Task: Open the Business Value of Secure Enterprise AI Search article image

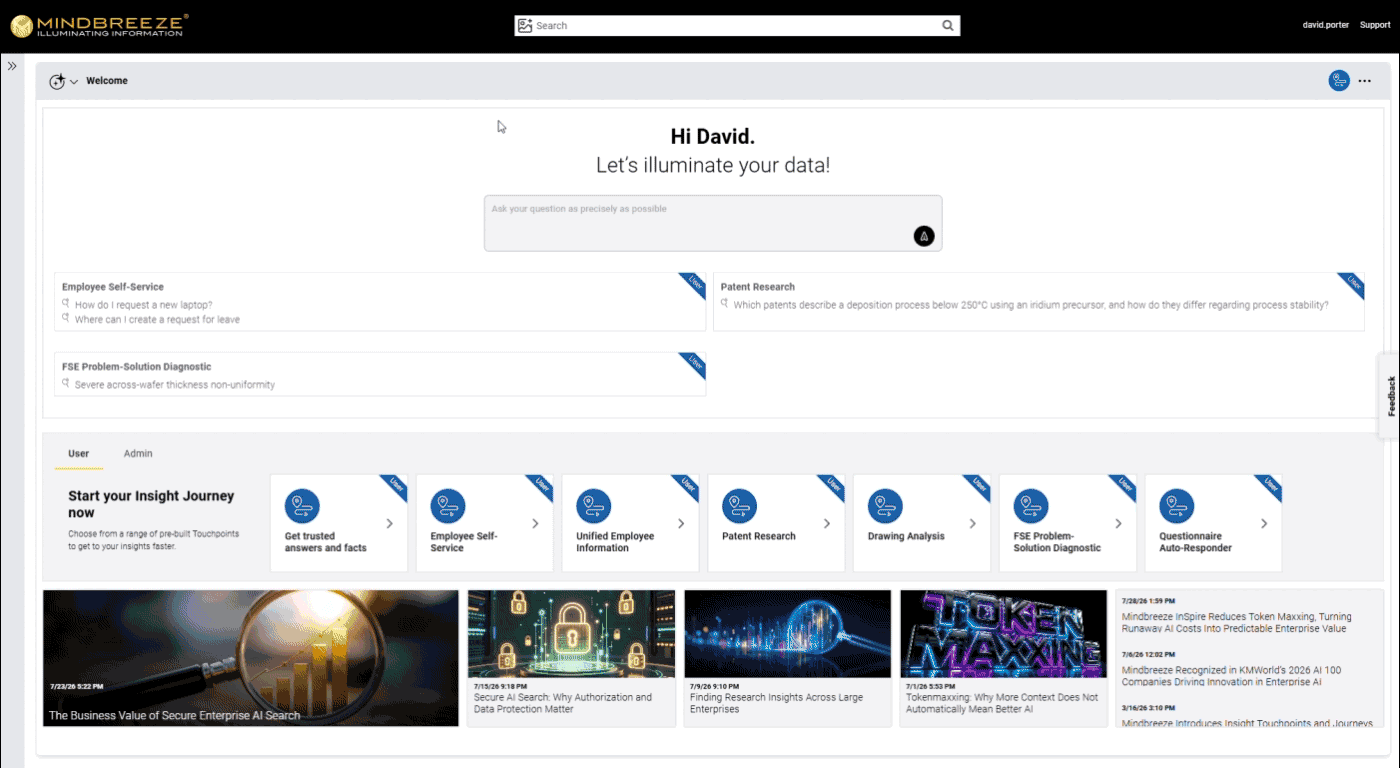Action: pos(251,658)
